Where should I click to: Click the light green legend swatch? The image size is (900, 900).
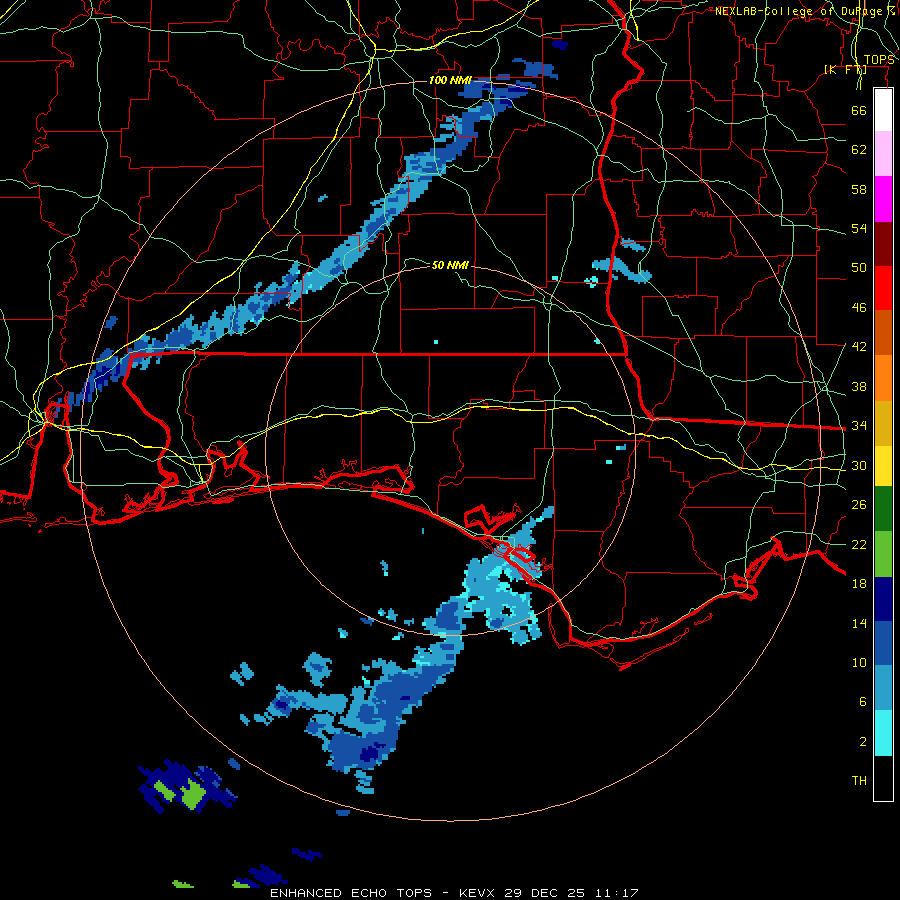pyautogui.click(x=883, y=554)
